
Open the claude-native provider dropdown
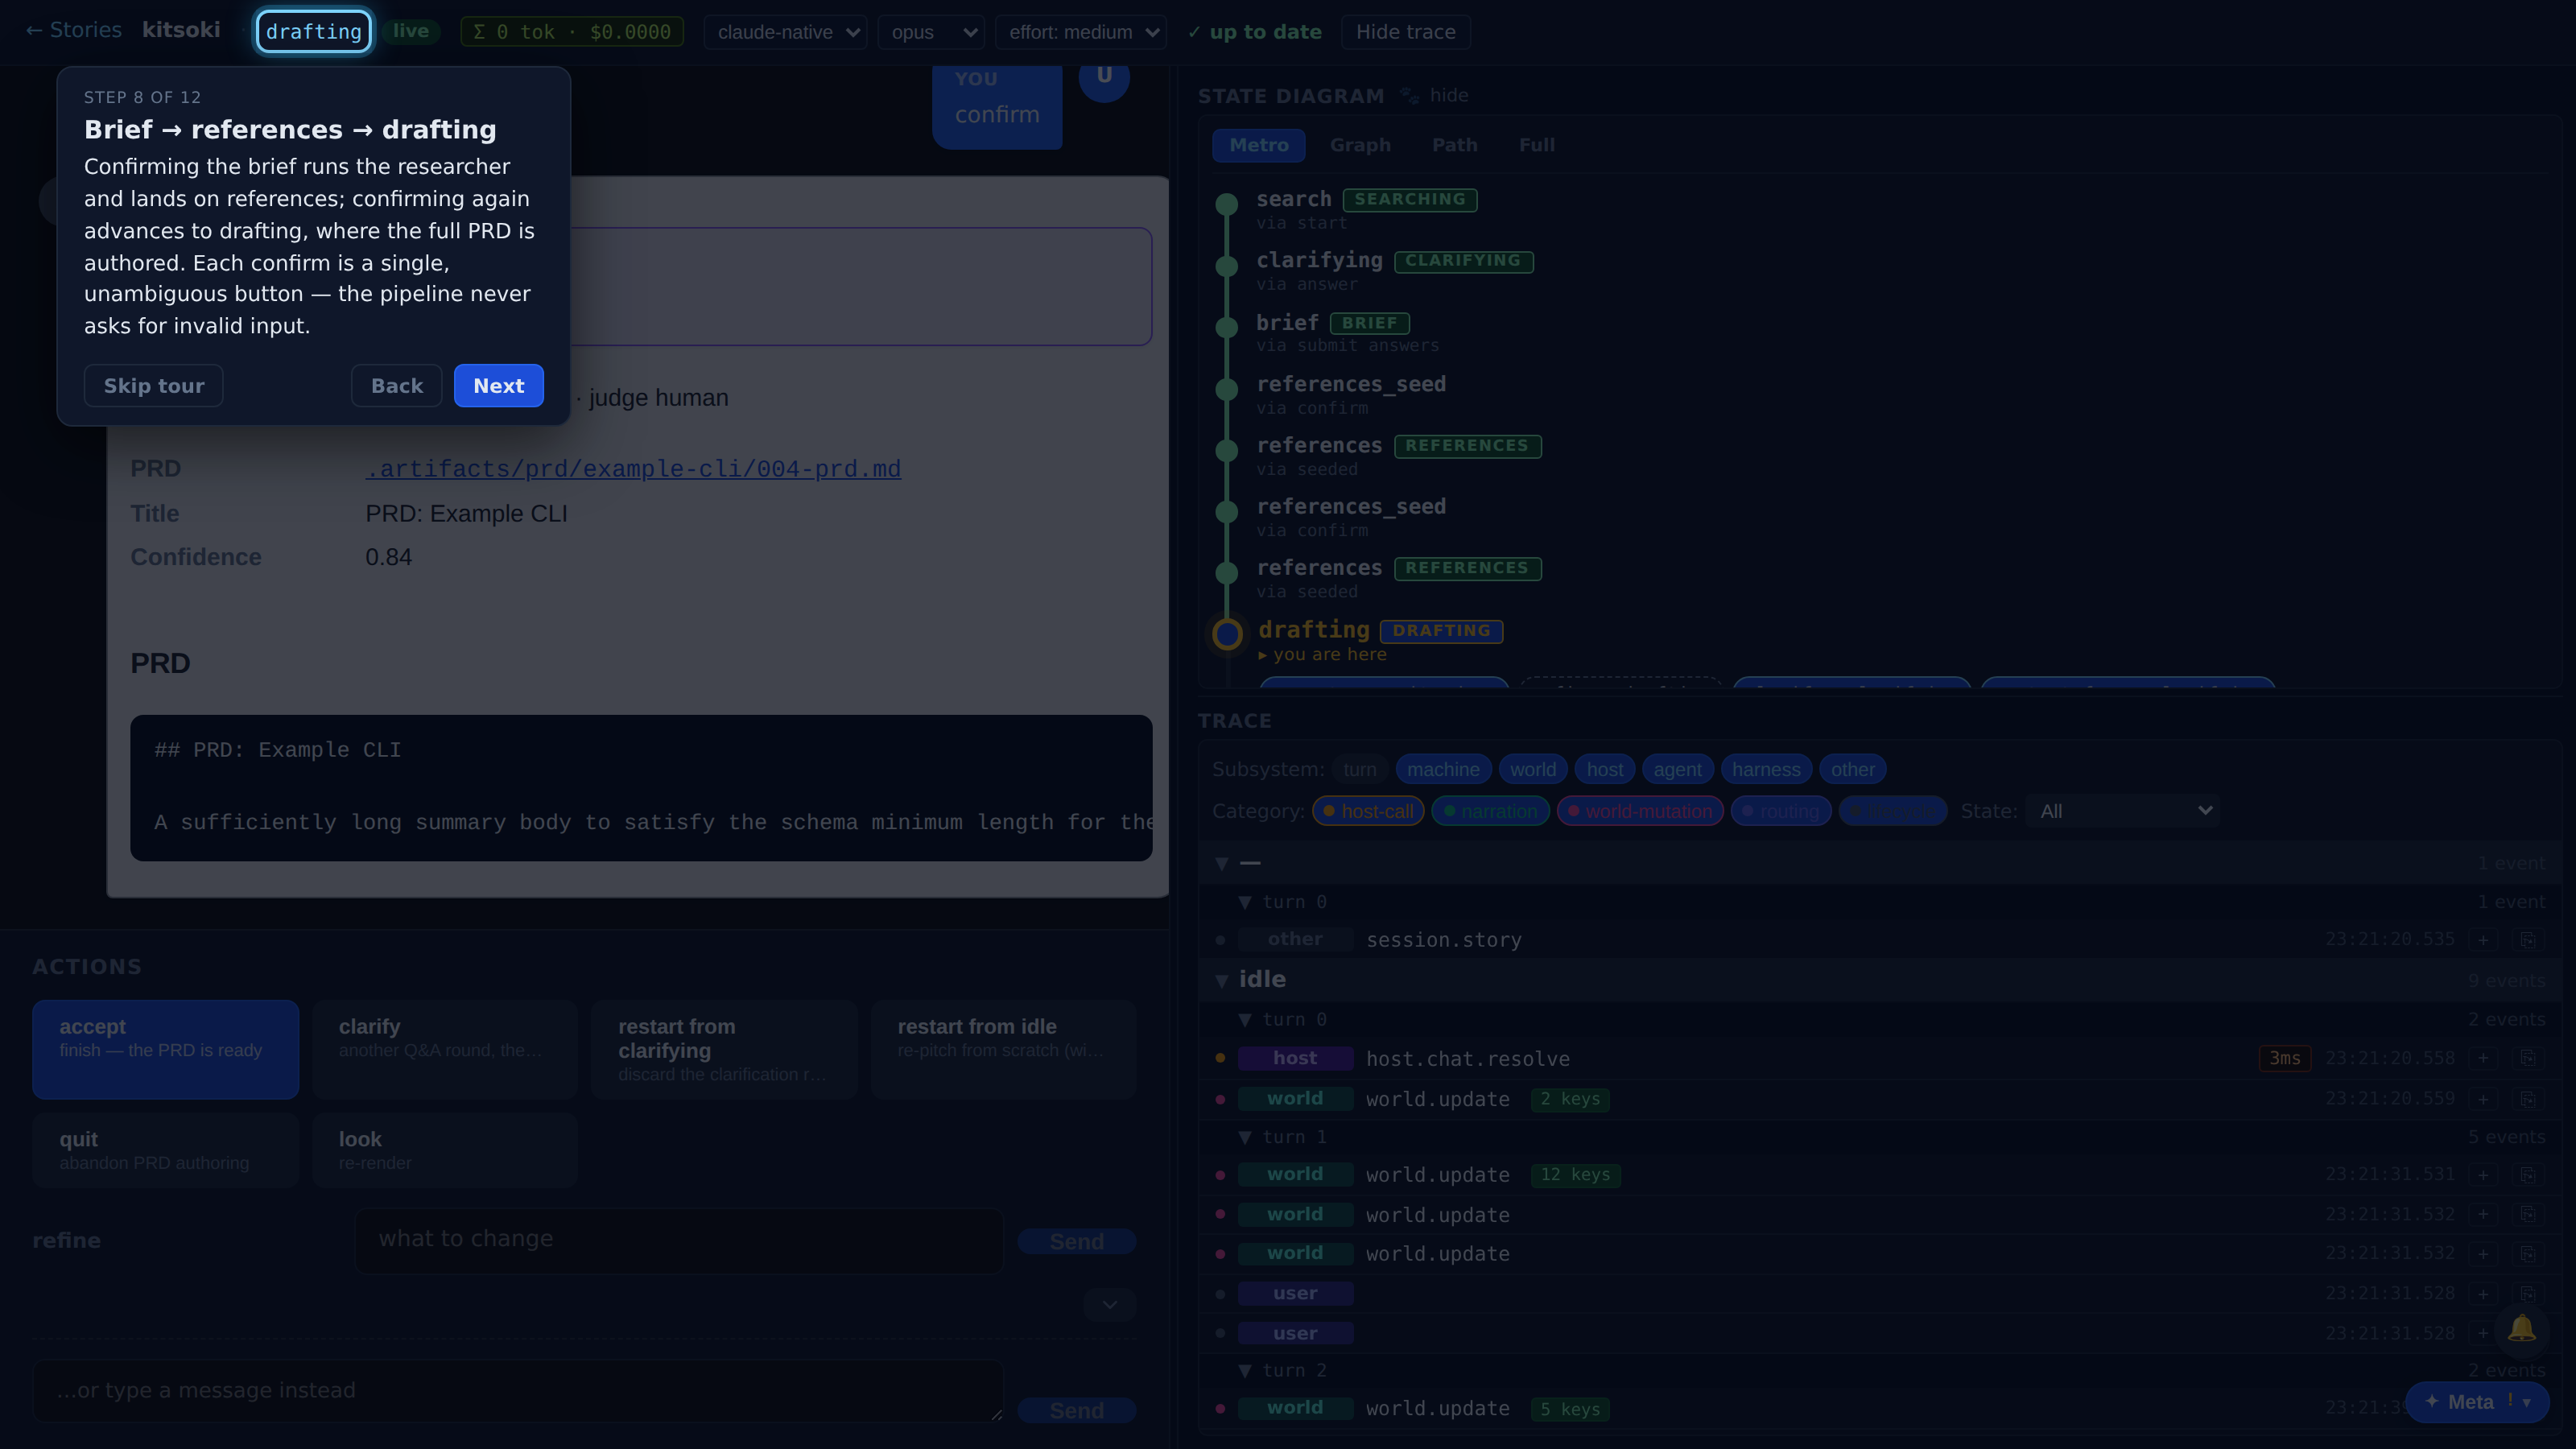tap(785, 32)
